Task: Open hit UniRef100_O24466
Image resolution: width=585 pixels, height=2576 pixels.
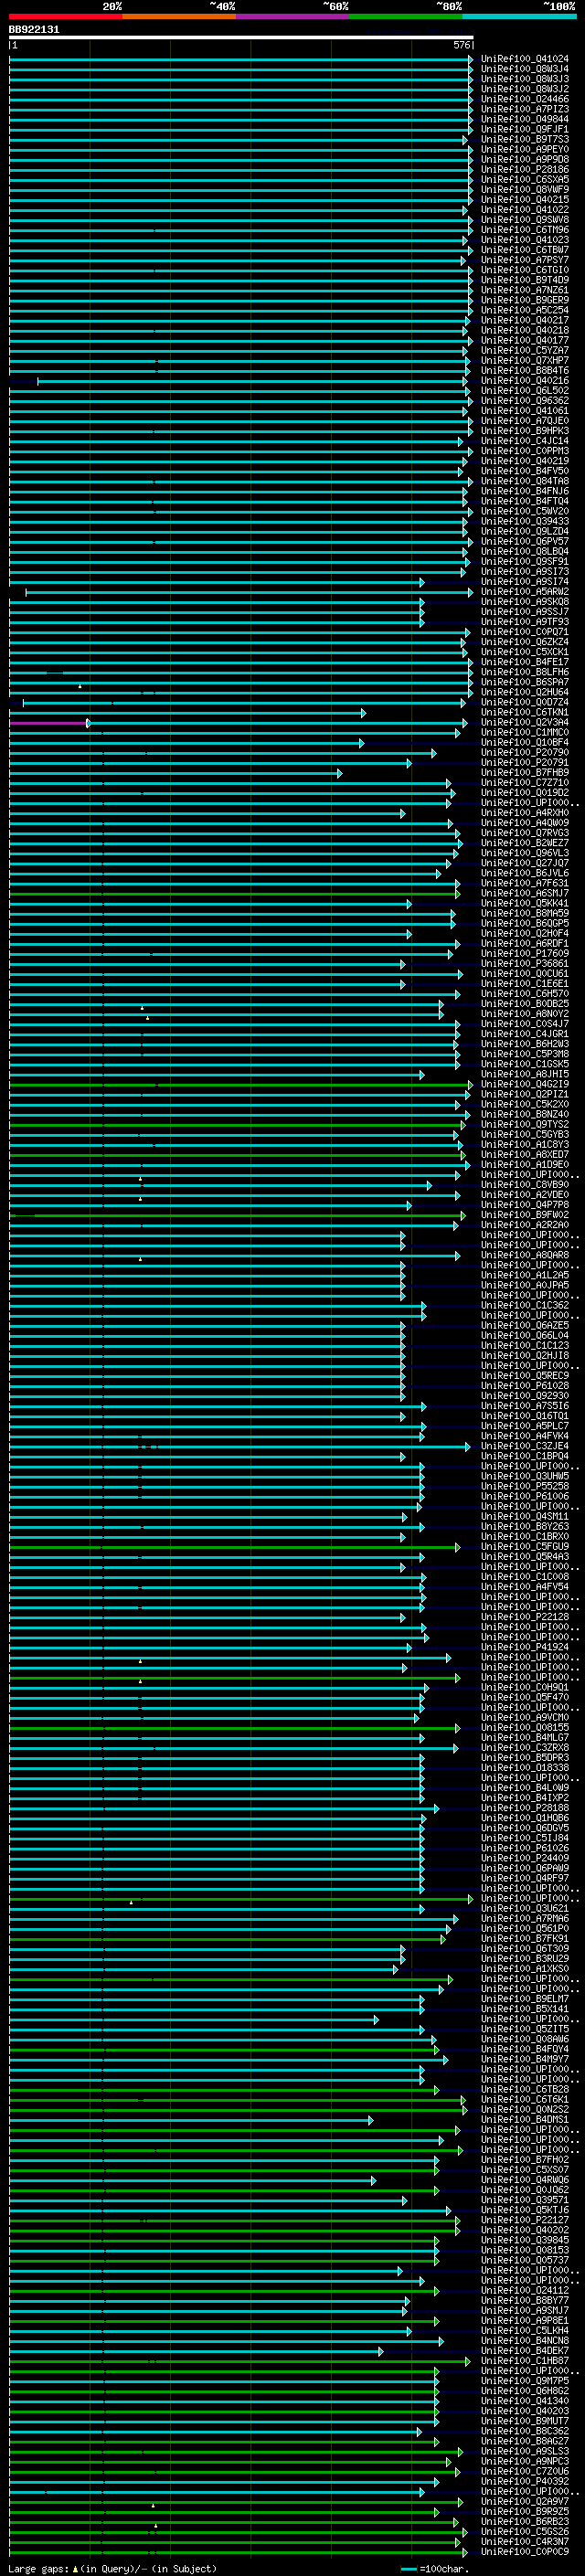Action: pyautogui.click(x=525, y=99)
